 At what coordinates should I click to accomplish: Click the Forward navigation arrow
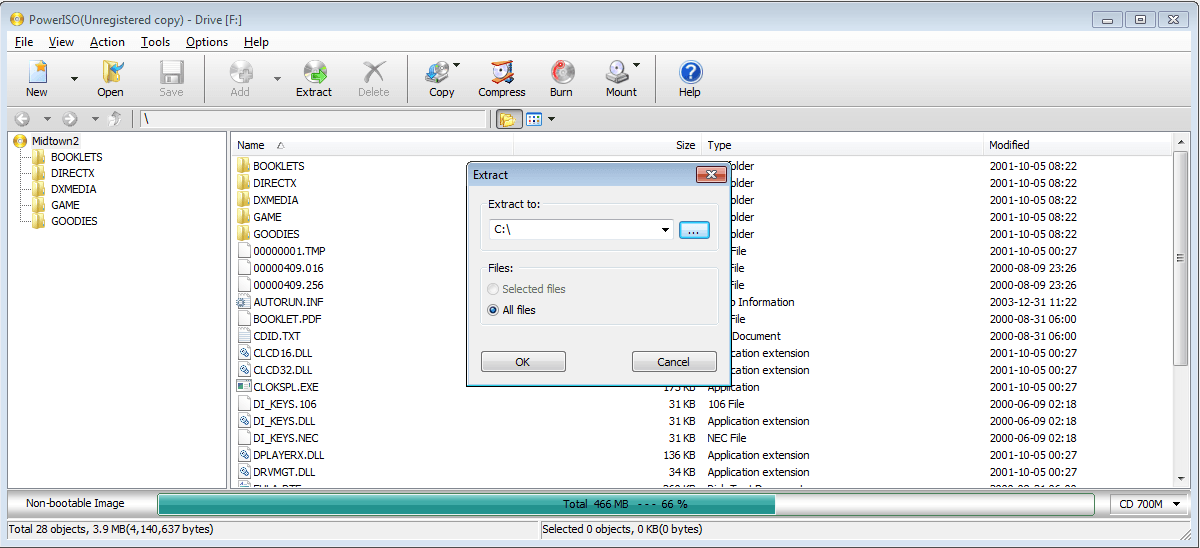(70, 119)
